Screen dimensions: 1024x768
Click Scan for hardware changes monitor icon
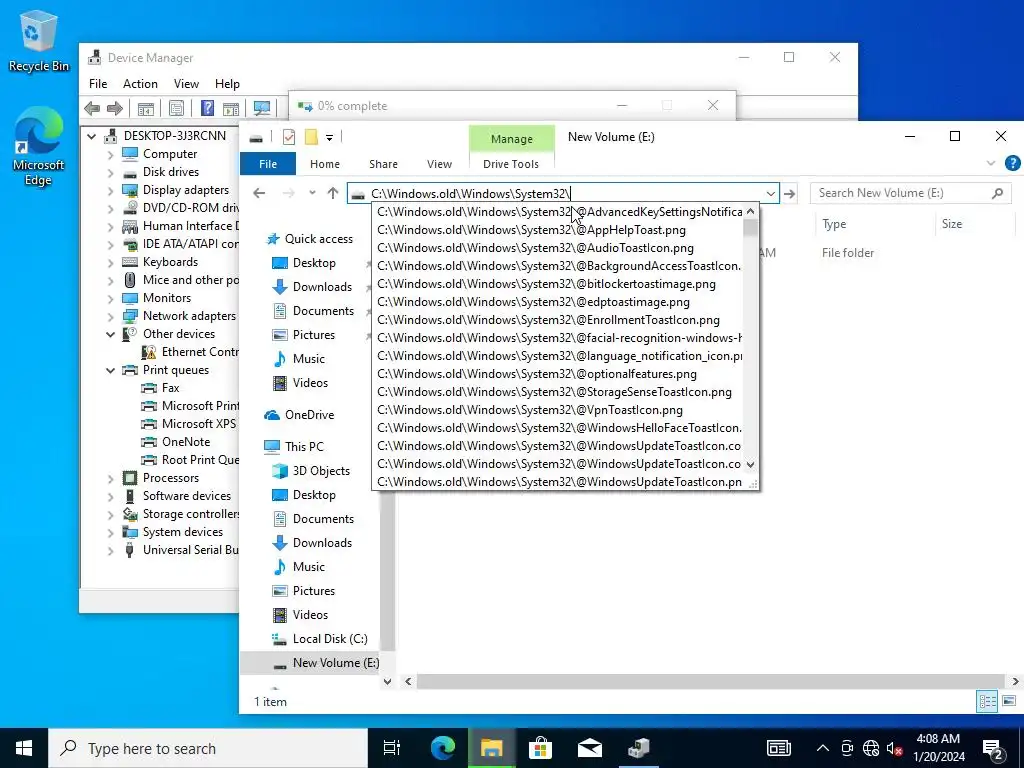click(262, 108)
